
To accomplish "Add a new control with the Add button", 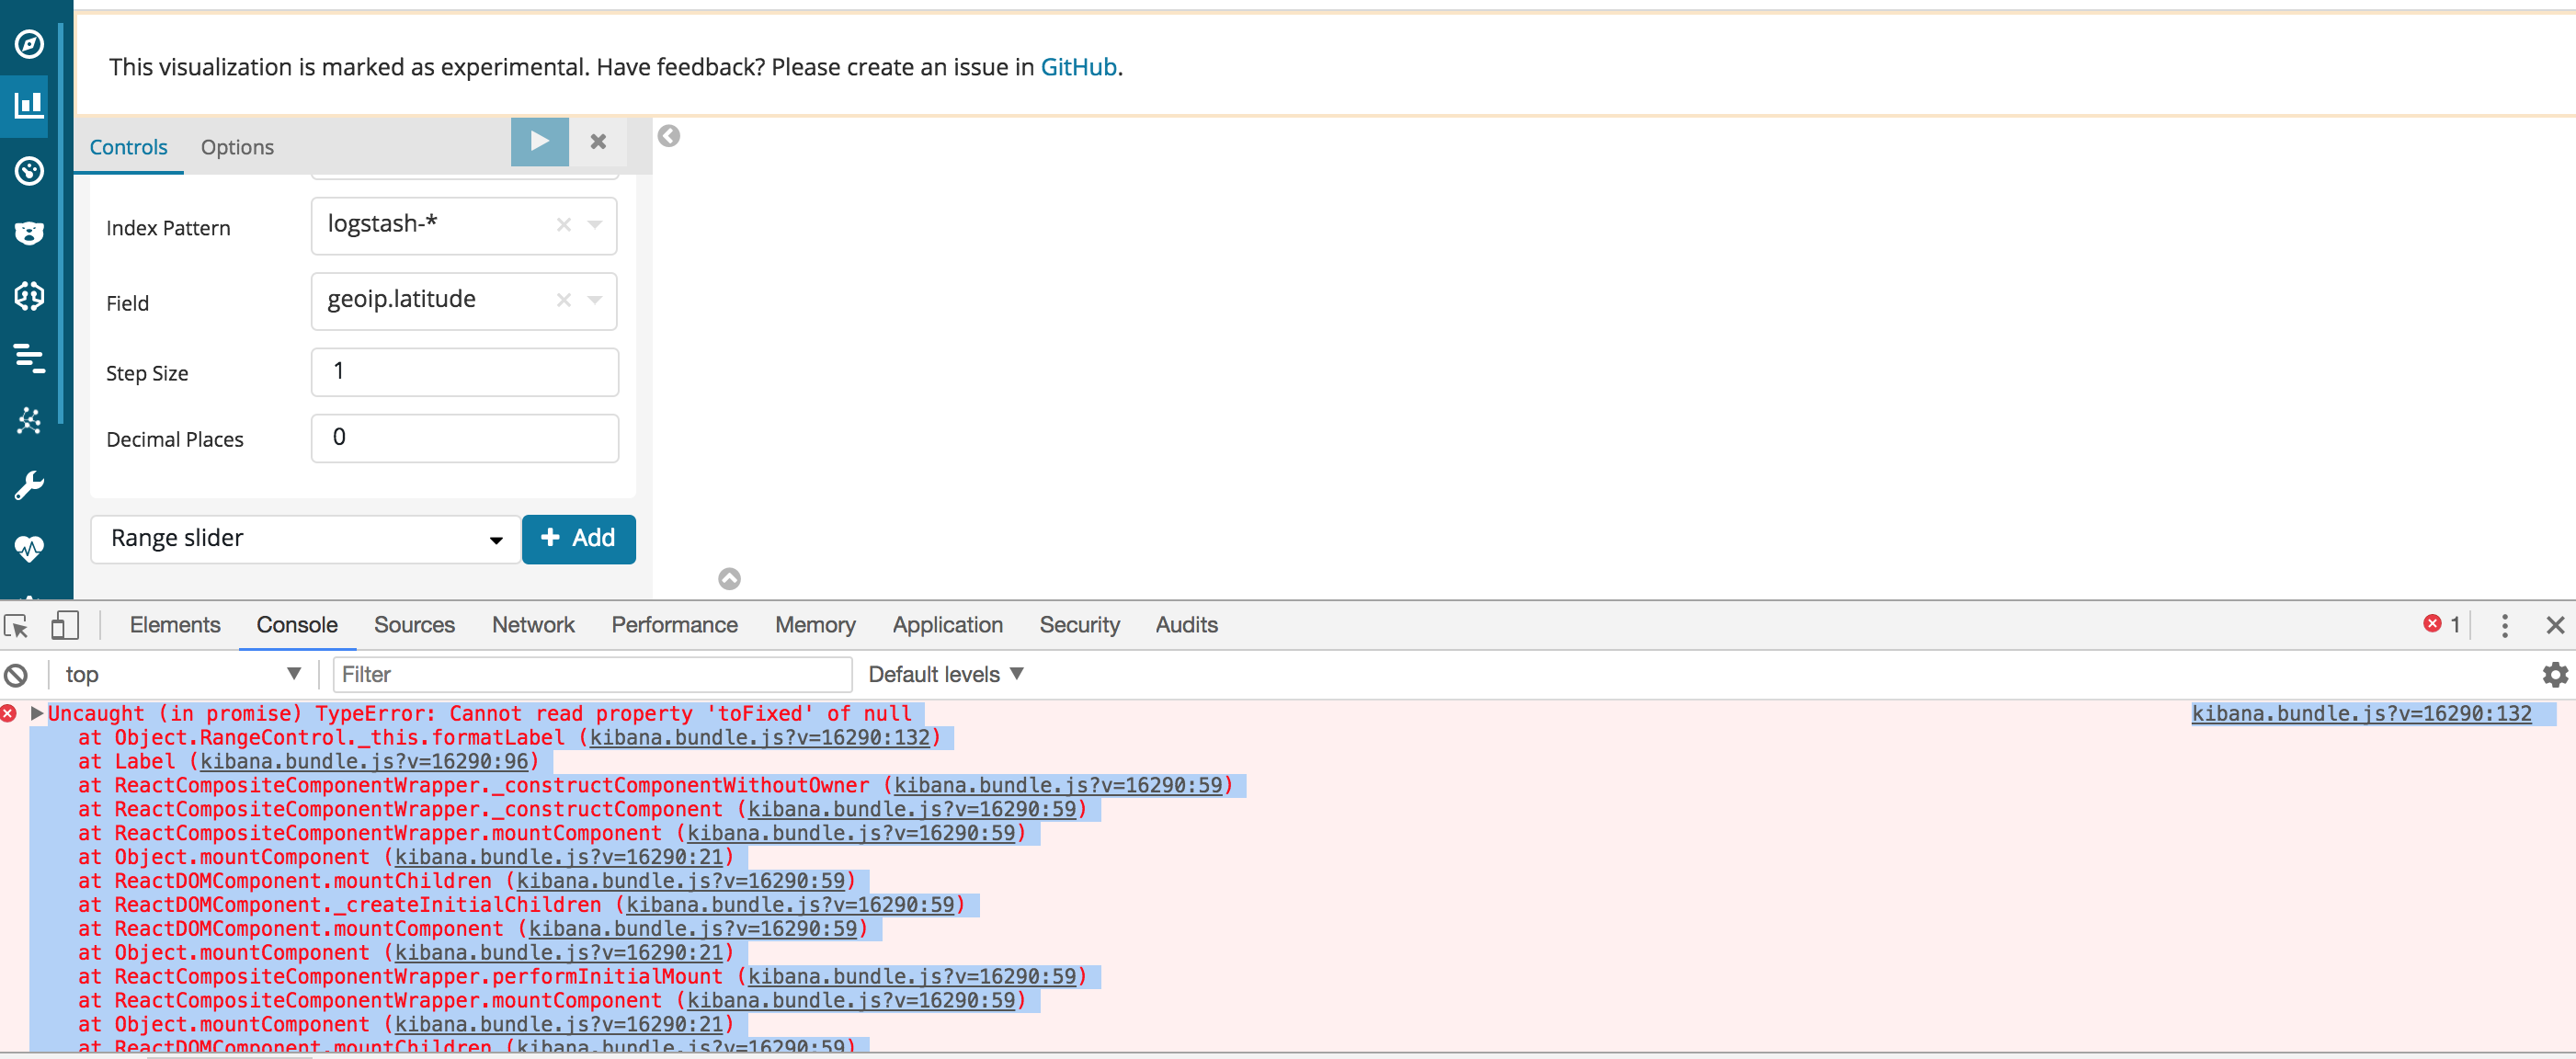I will click(x=579, y=539).
